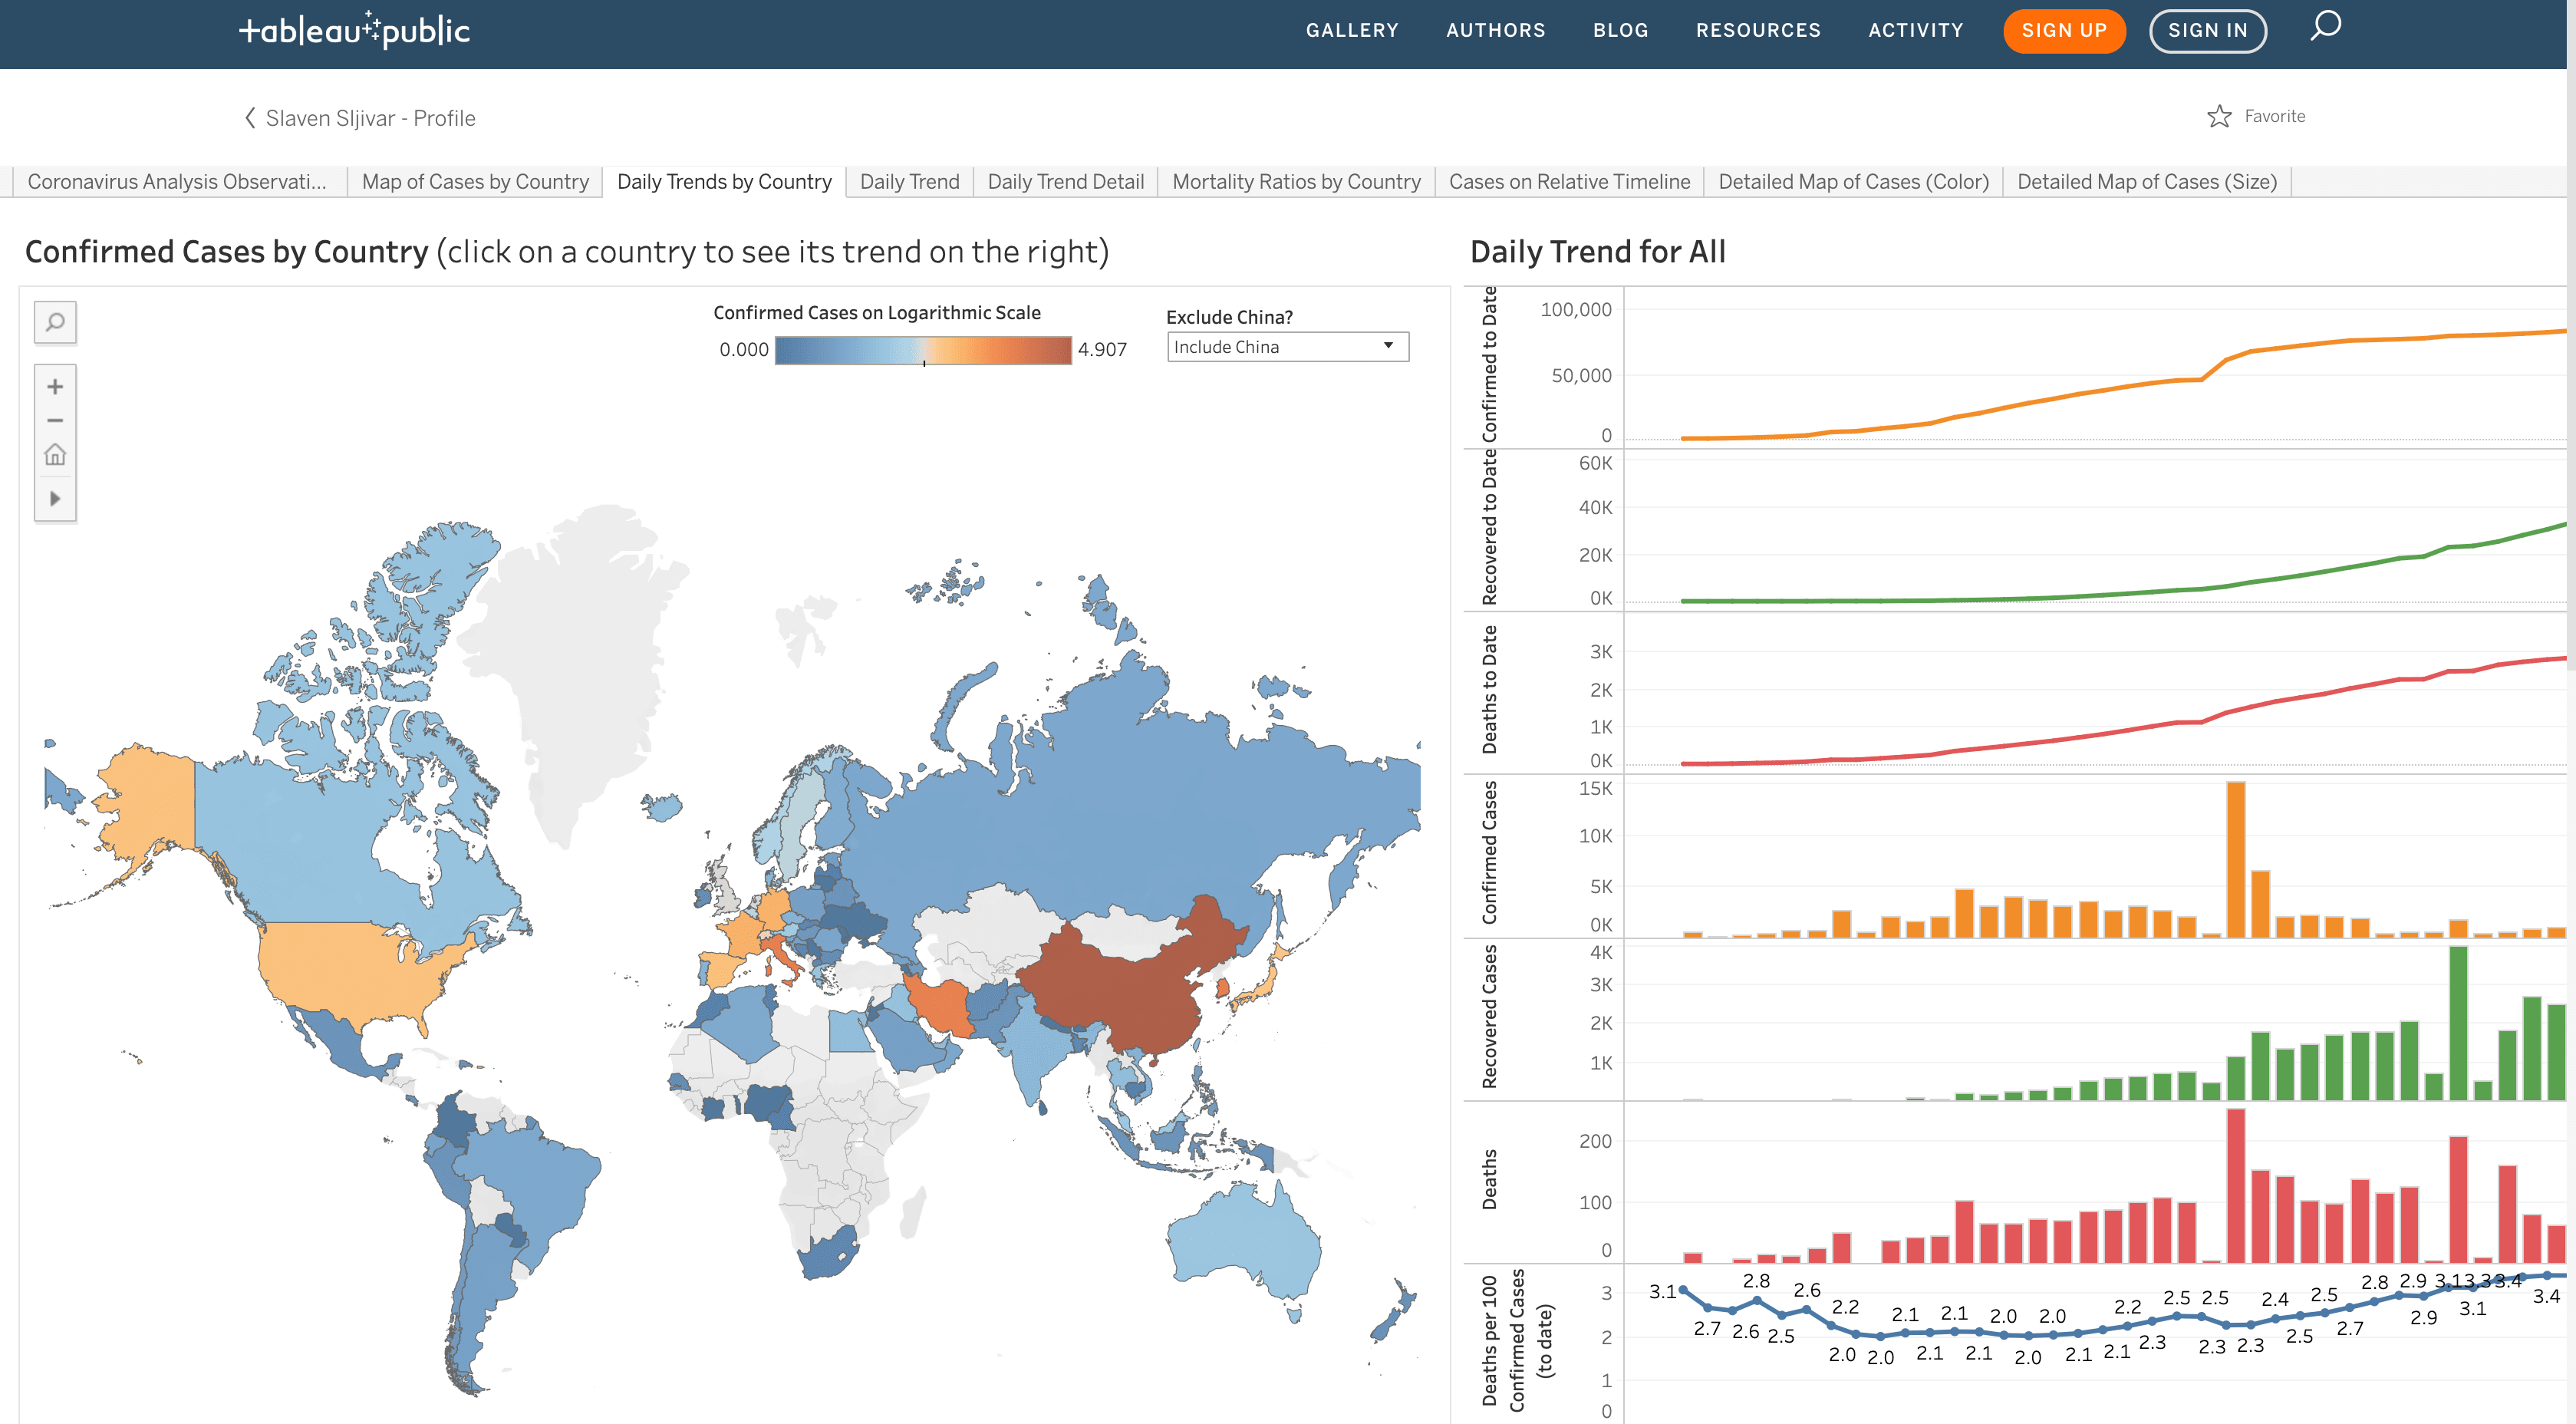Open the Gallery menu item
The width and height of the screenshot is (2576, 1424).
tap(1352, 30)
